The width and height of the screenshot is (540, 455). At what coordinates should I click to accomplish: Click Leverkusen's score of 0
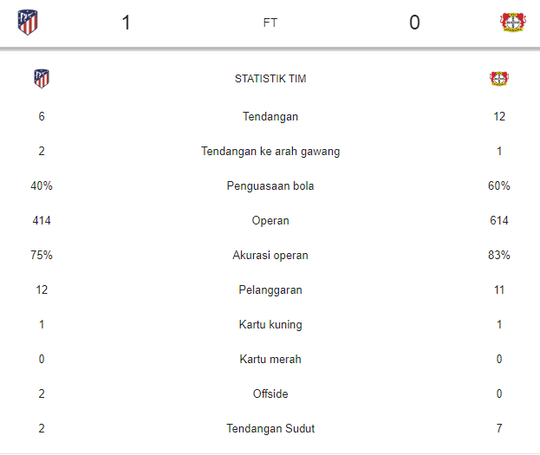coord(414,23)
